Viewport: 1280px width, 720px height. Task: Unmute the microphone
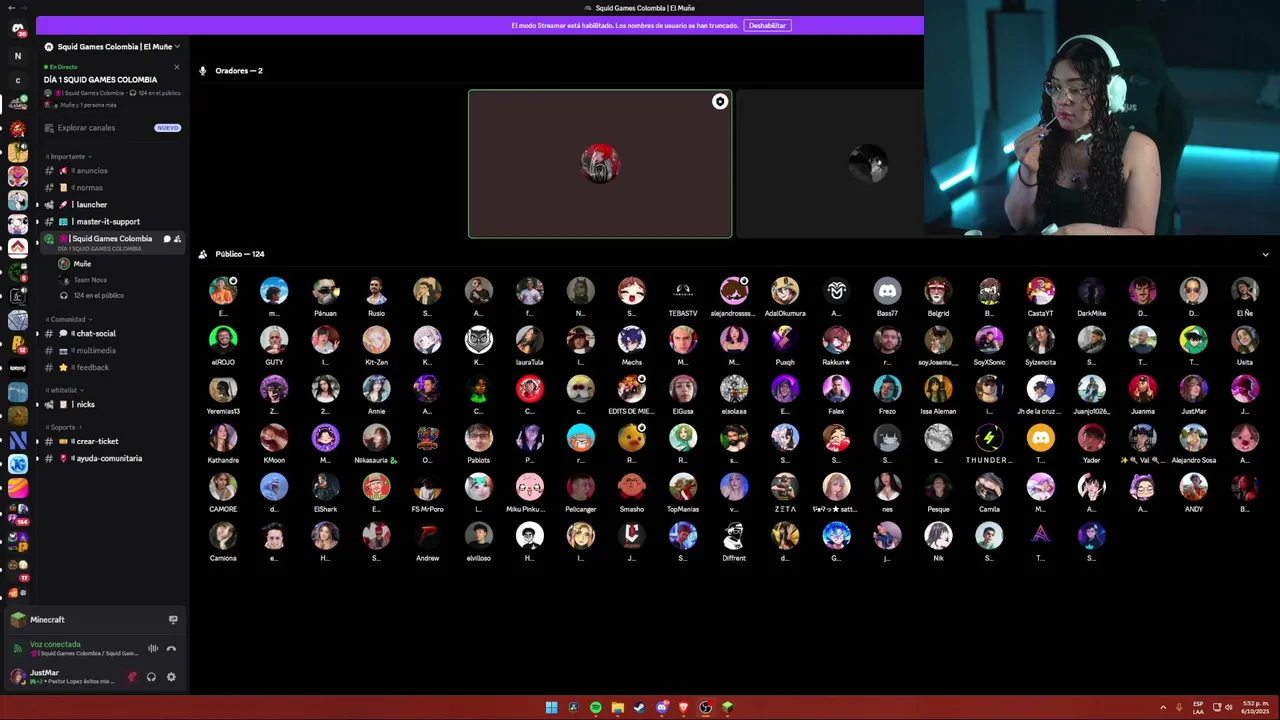(132, 677)
